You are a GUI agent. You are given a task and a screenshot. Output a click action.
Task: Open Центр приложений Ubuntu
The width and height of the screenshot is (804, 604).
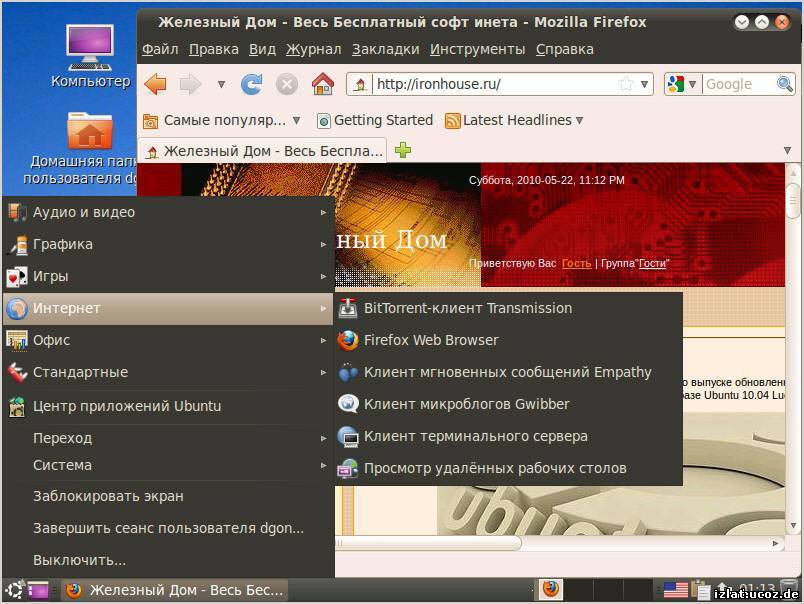point(168,406)
